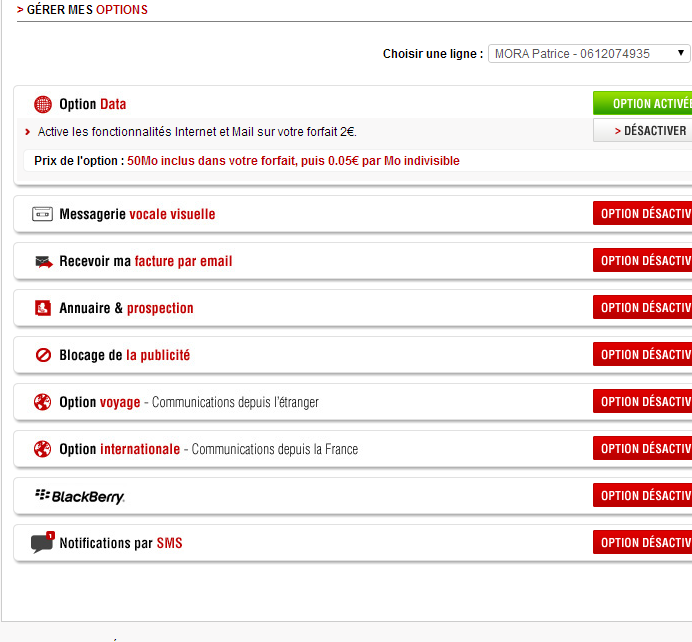692x642 pixels.
Task: Click the prohibition icon for Blocage de la publicité
Action: pos(43,355)
